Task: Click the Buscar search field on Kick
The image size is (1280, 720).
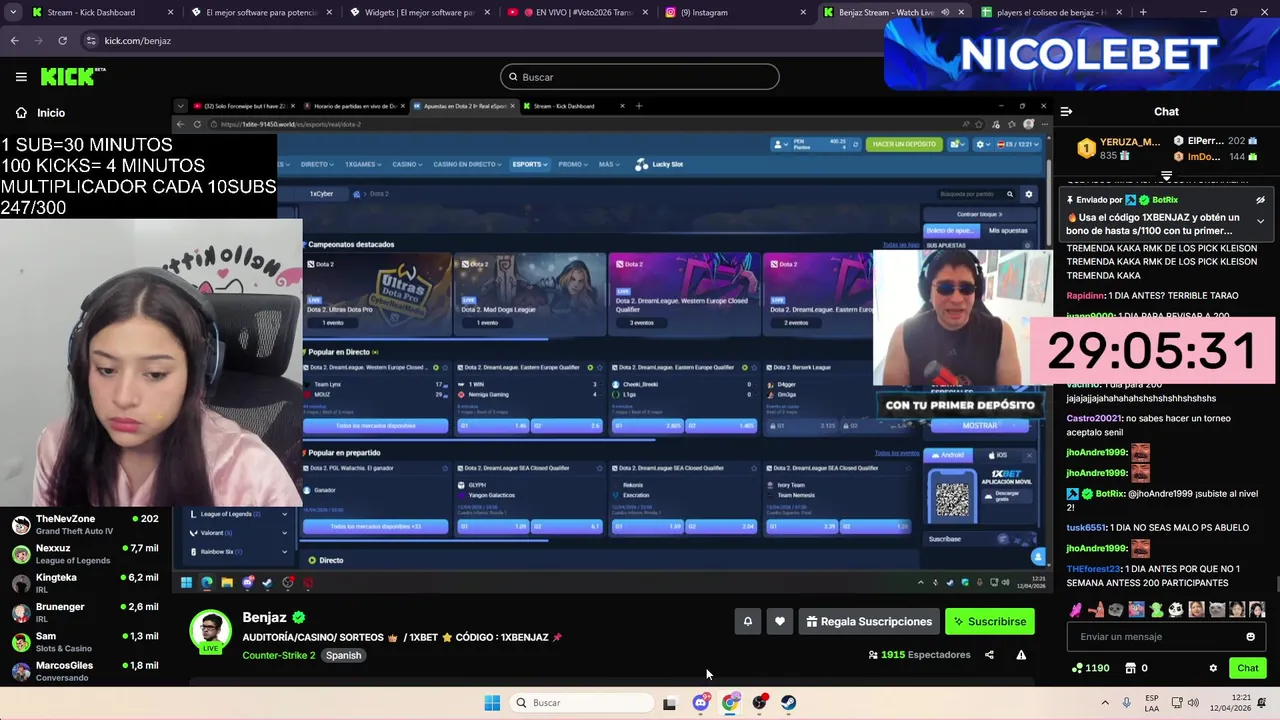Action: 640,77
